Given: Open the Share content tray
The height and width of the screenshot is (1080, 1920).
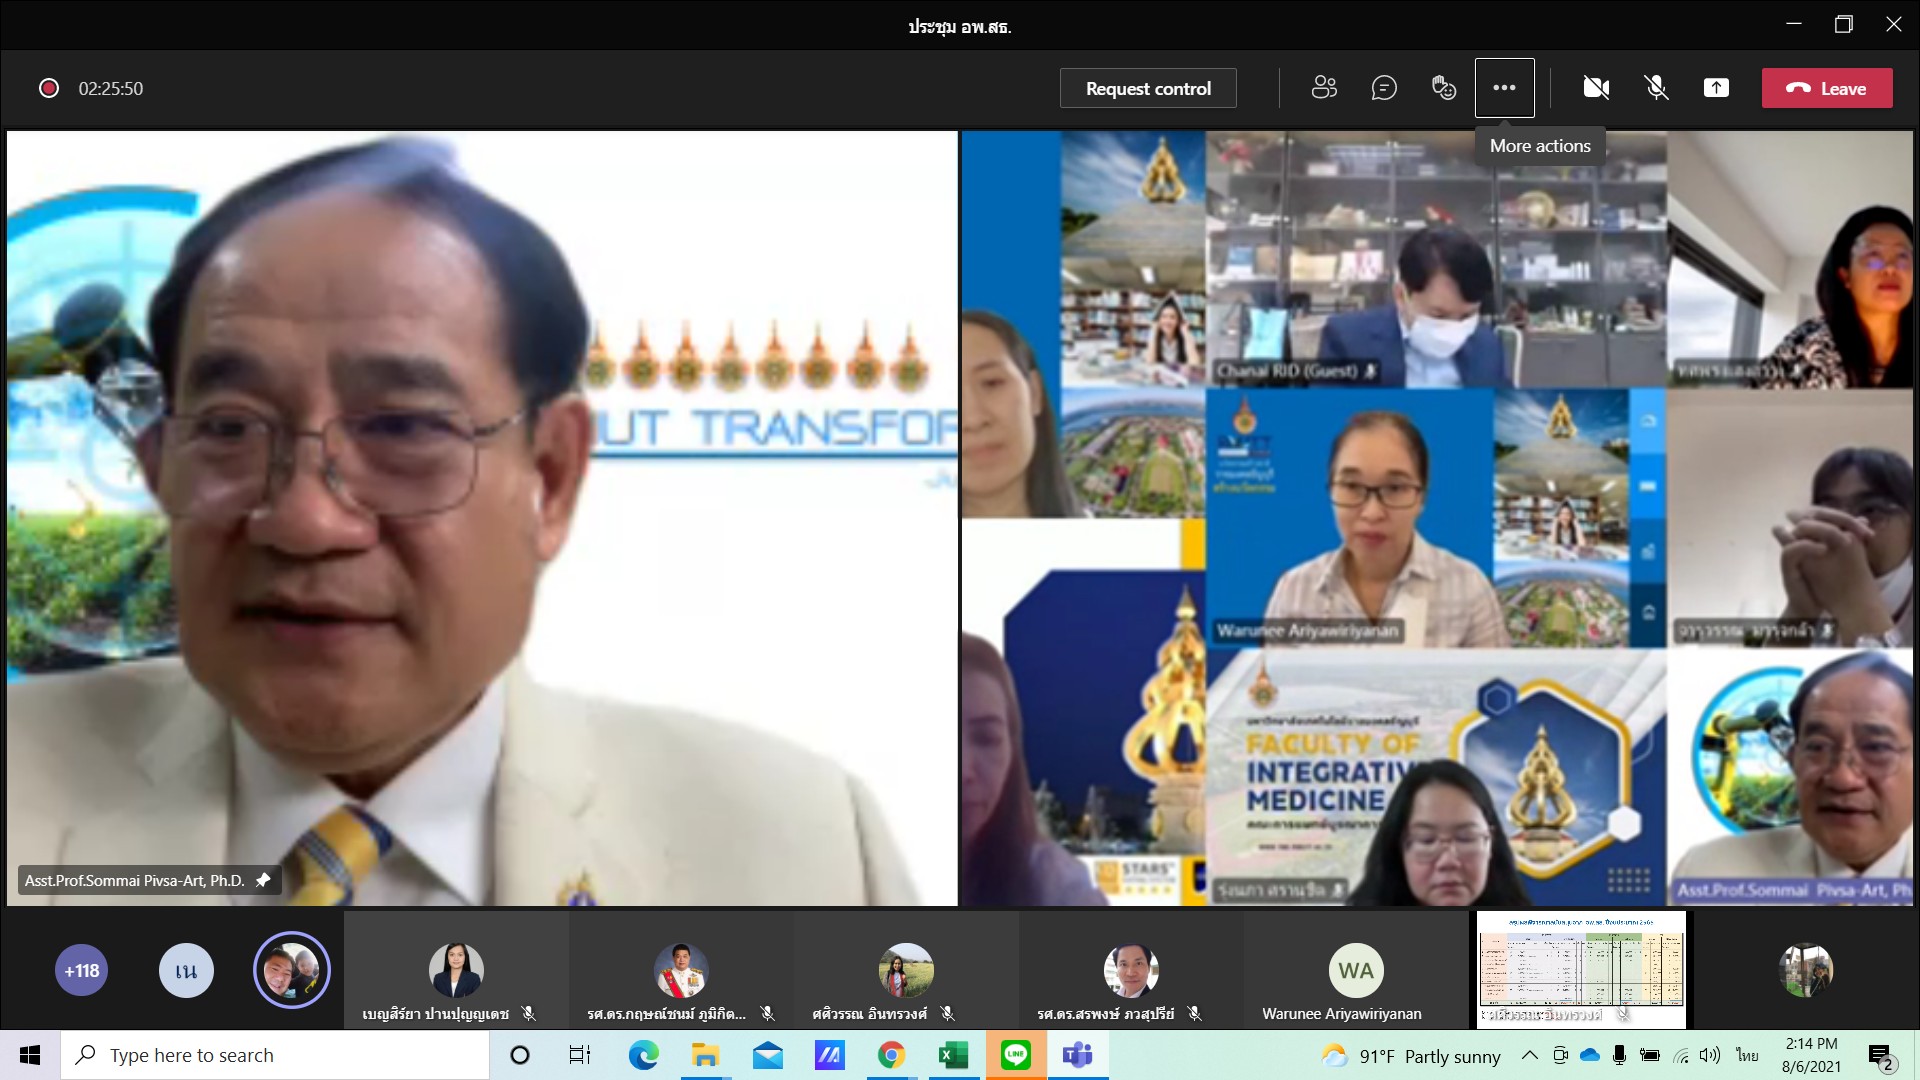Looking at the screenshot, I should pos(1716,88).
